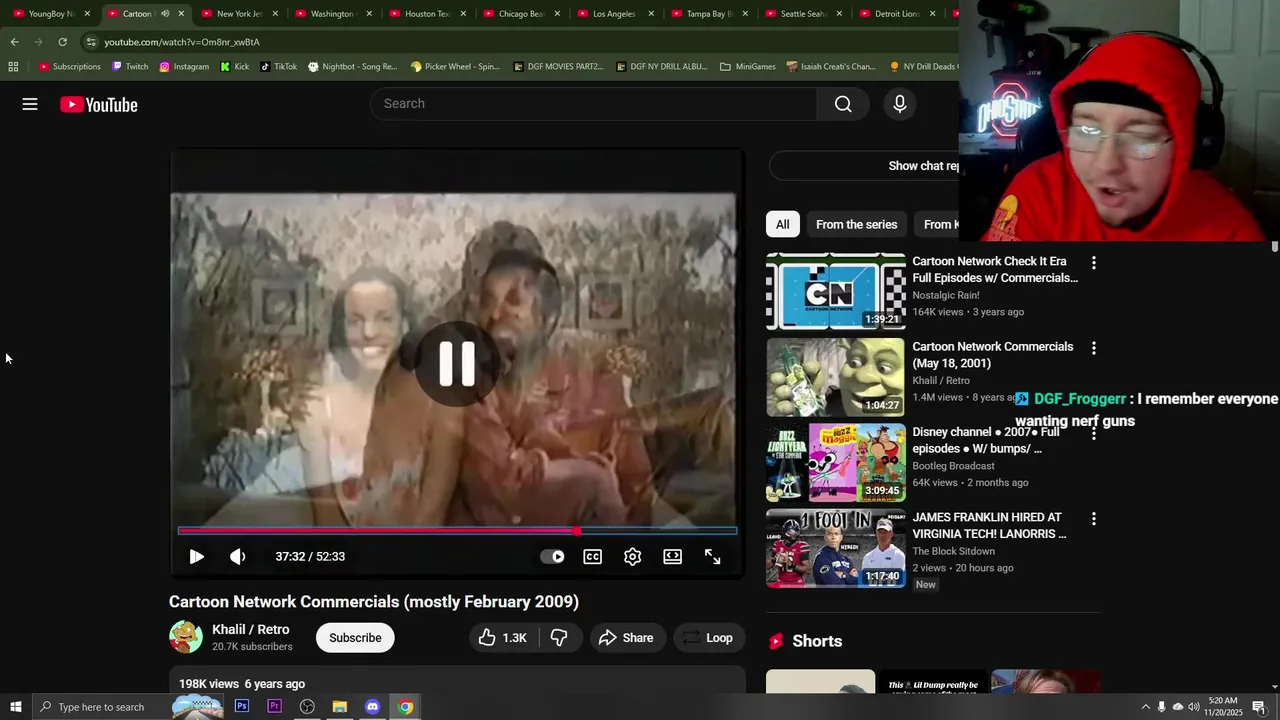This screenshot has height=720, width=1280.
Task: Toggle the autoplay switch in player
Action: [553, 557]
